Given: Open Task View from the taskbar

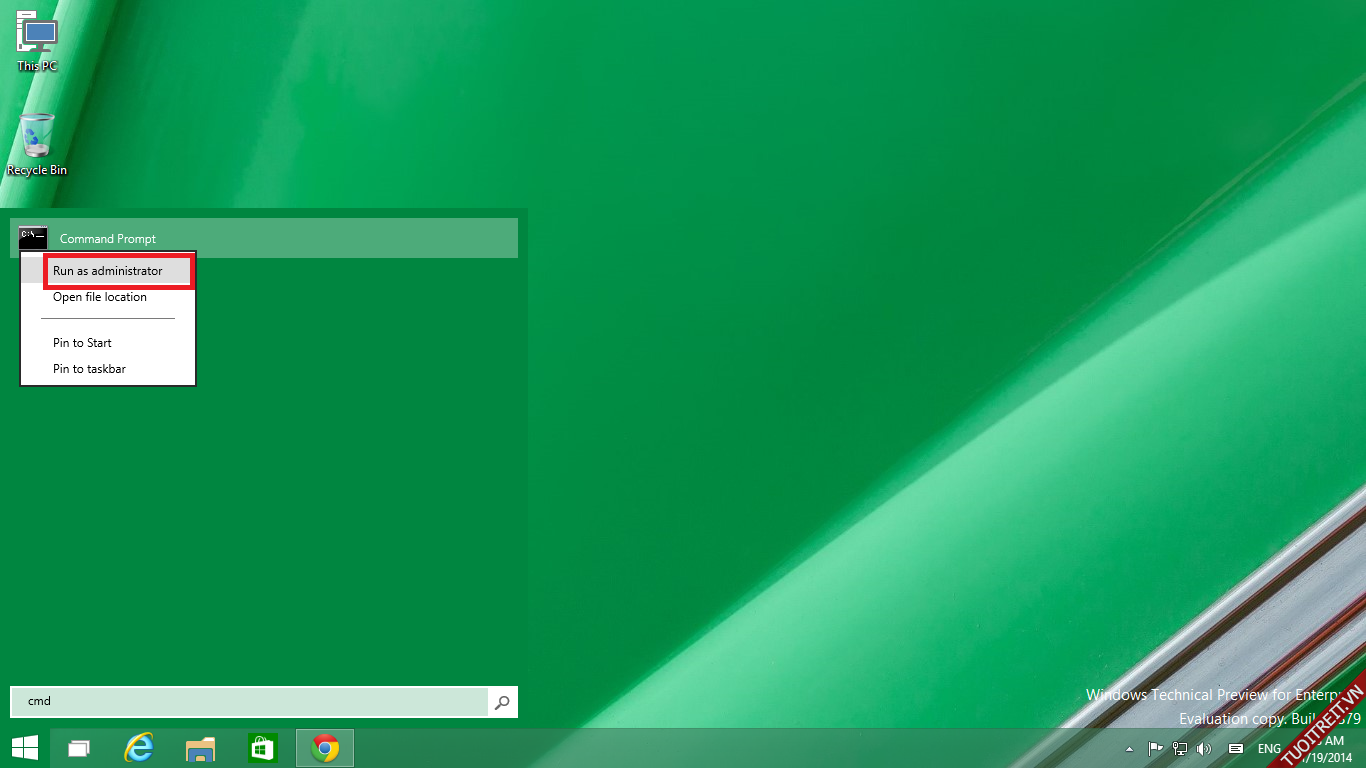Looking at the screenshot, I should tap(79, 748).
